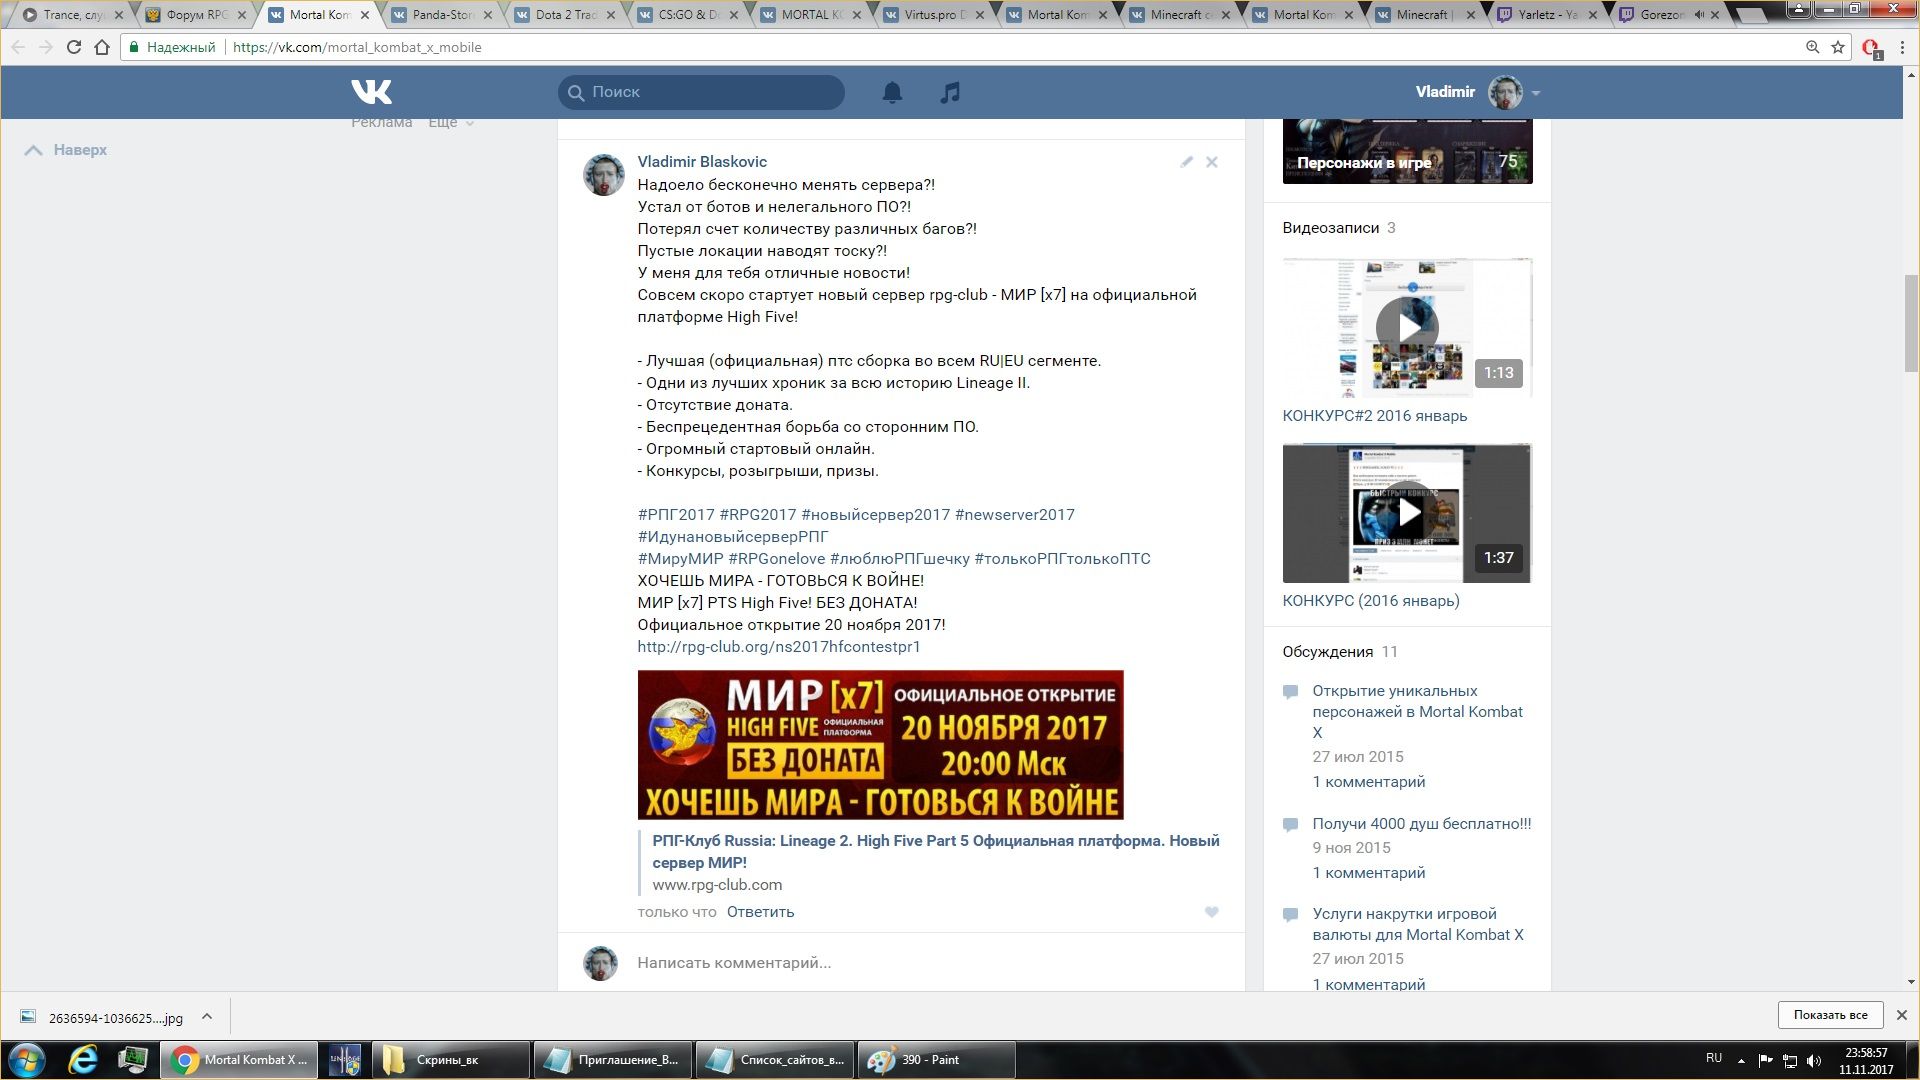Image resolution: width=1920 pixels, height=1080 pixels.
Task: Open the rpg-club.org contest link
Action: pos(779,646)
